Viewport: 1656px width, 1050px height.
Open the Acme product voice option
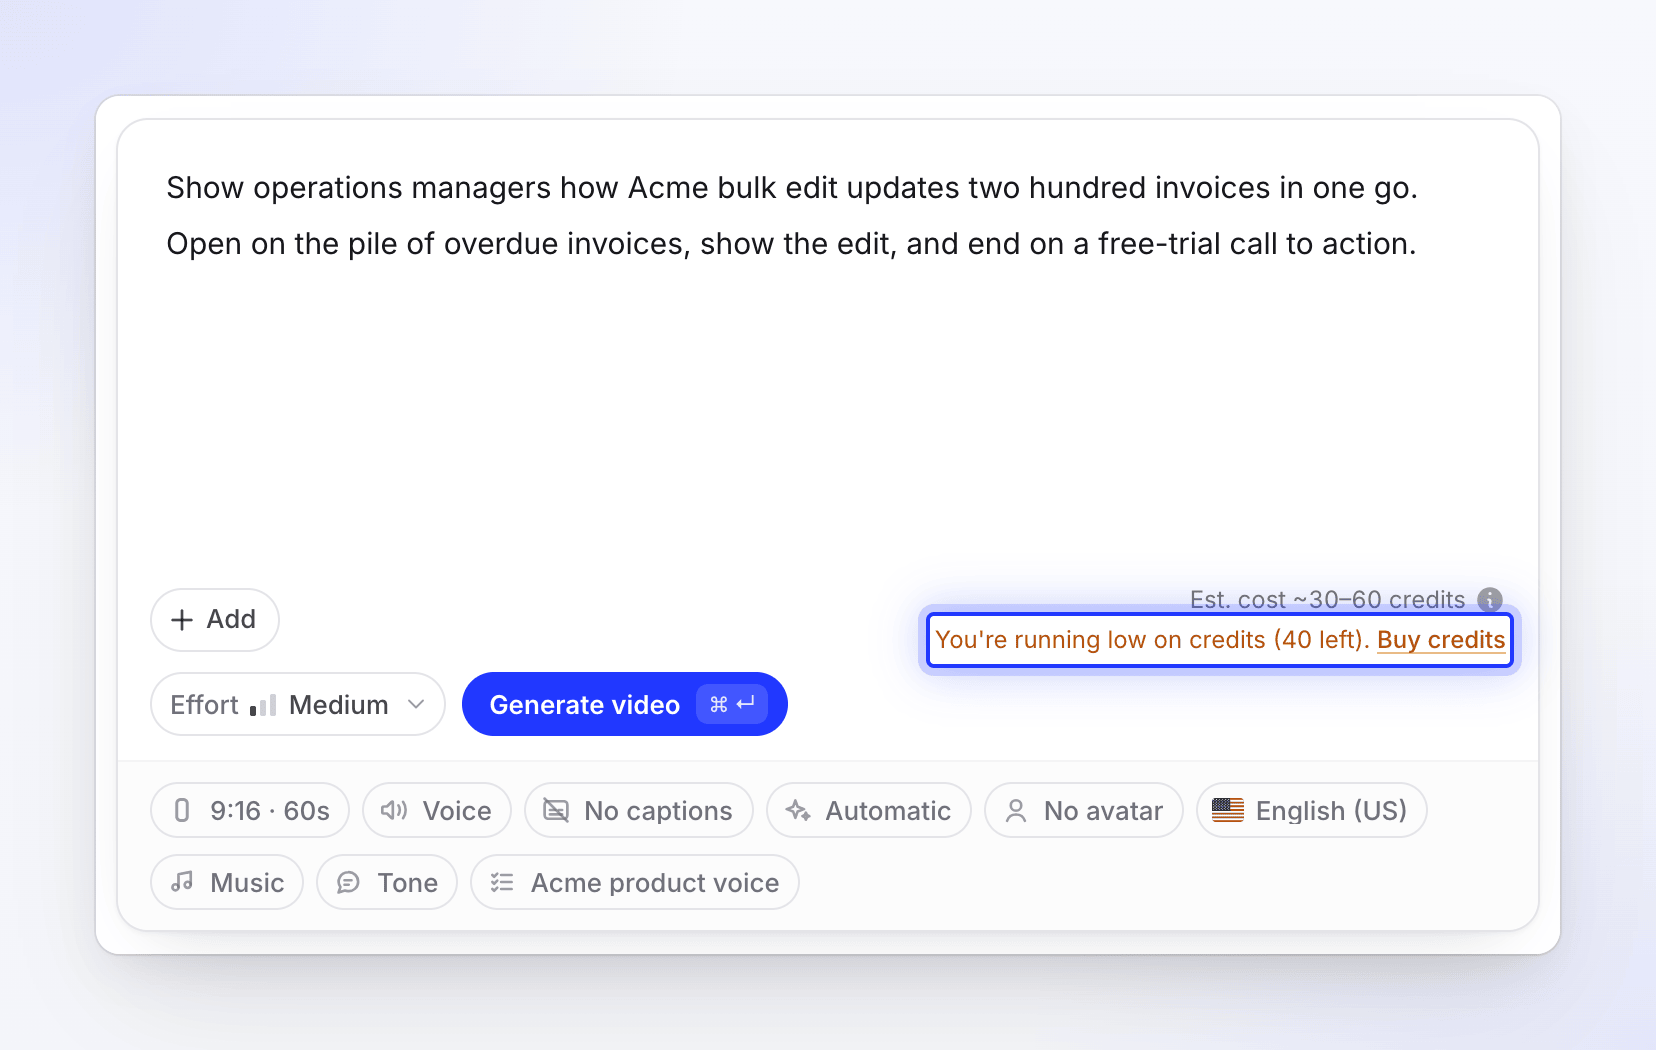point(635,882)
